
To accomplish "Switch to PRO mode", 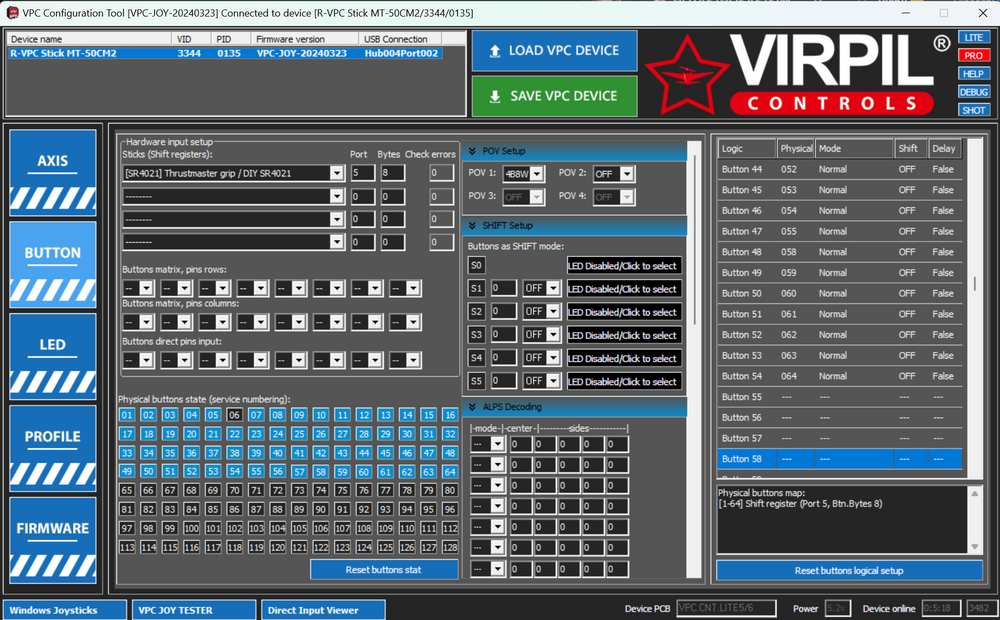I will click(973, 55).
